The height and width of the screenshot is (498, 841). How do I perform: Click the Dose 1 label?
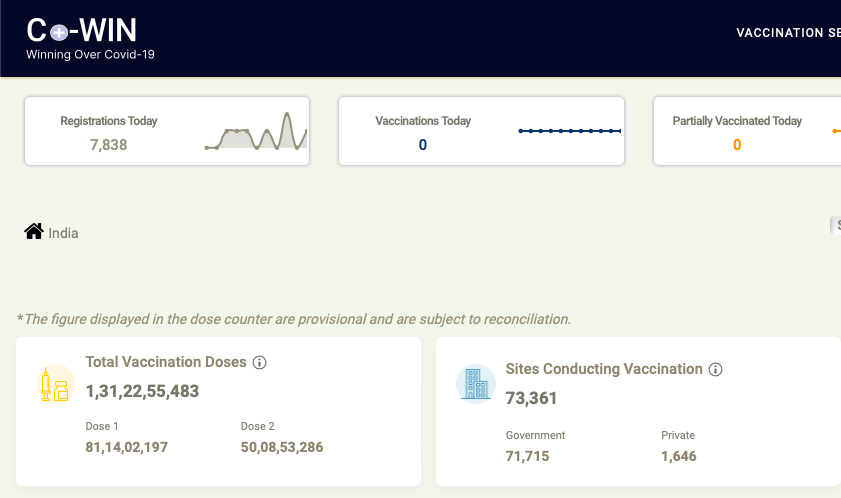click(102, 426)
